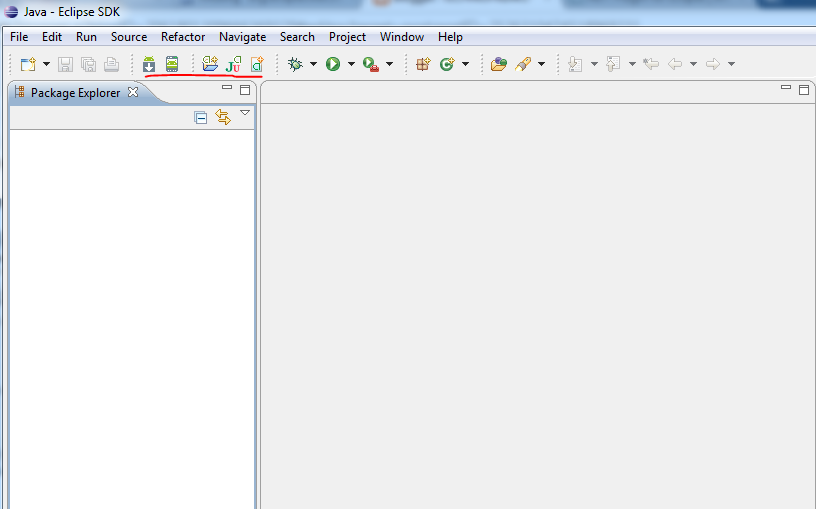Click the New wizard icon
Screen dimensions: 816x509
(28, 64)
